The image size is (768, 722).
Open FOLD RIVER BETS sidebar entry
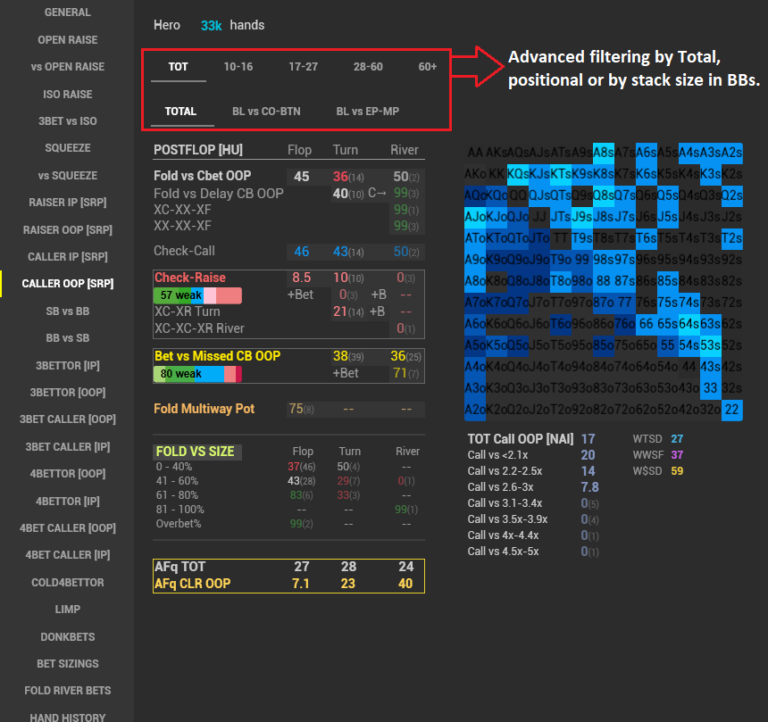click(x=67, y=690)
